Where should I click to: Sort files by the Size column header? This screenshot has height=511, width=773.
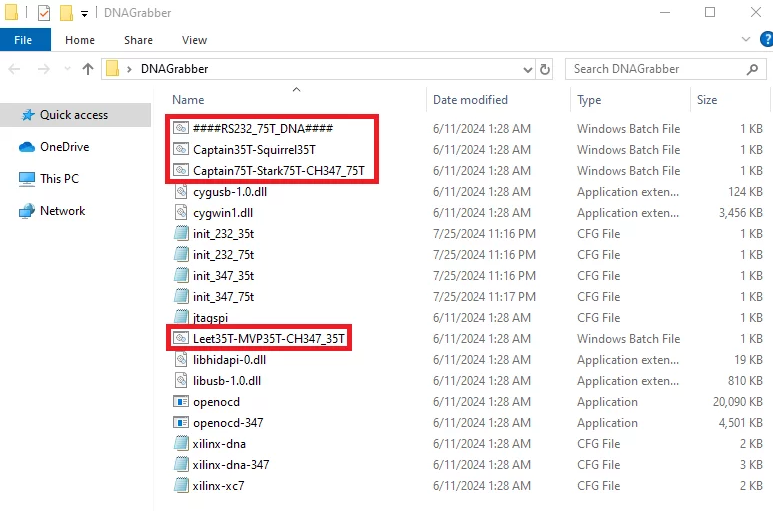click(707, 100)
